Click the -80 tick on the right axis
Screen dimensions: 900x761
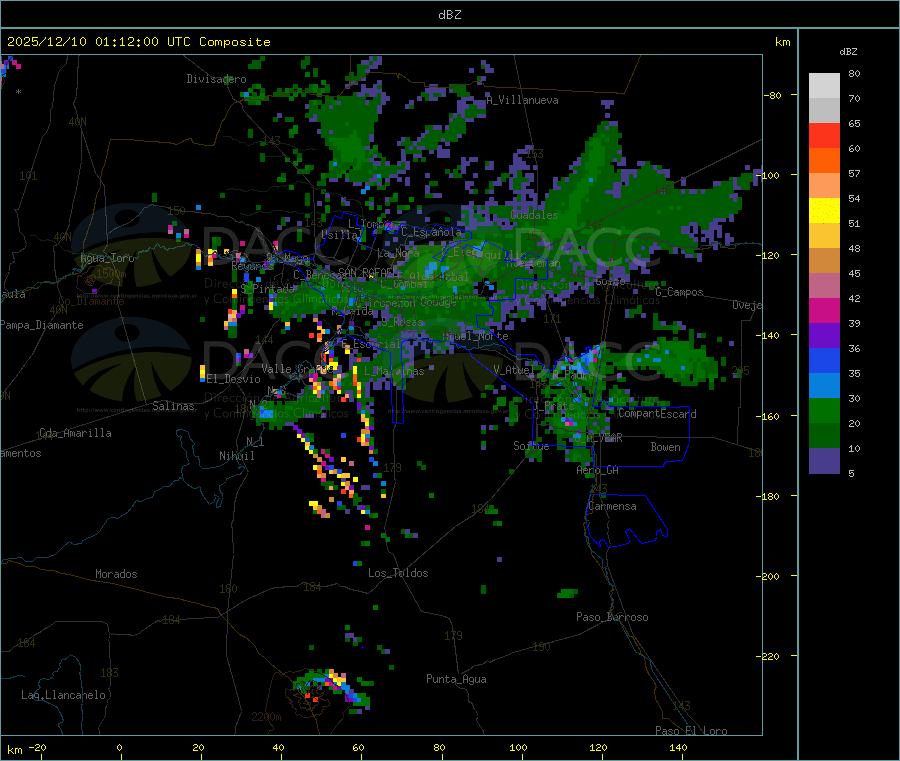coord(773,95)
